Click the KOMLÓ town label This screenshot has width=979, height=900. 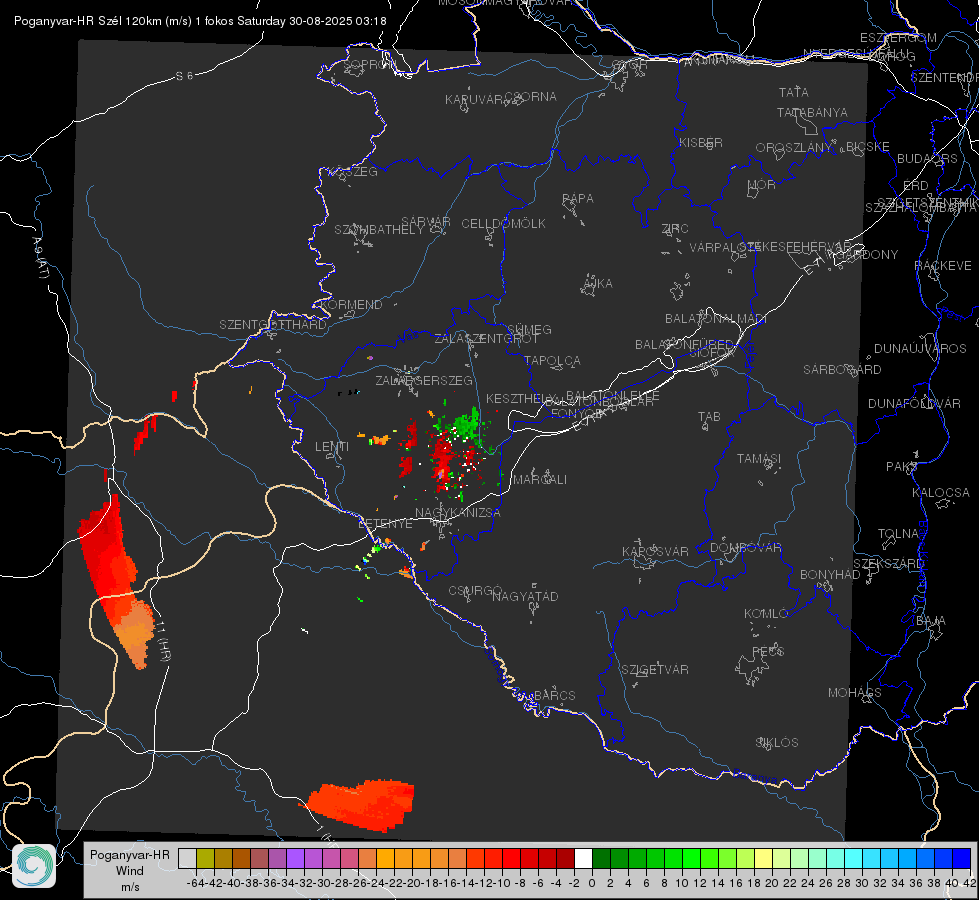click(766, 614)
